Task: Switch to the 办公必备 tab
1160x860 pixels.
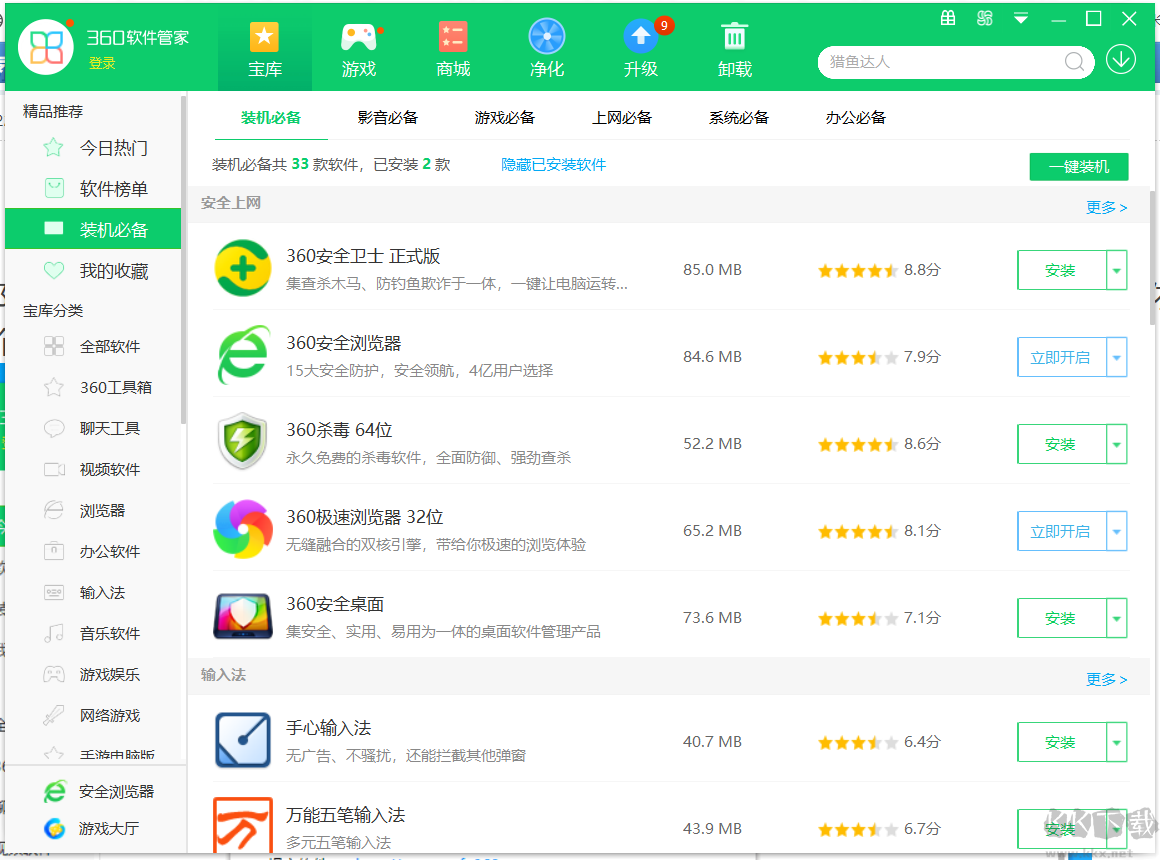Action: 855,117
